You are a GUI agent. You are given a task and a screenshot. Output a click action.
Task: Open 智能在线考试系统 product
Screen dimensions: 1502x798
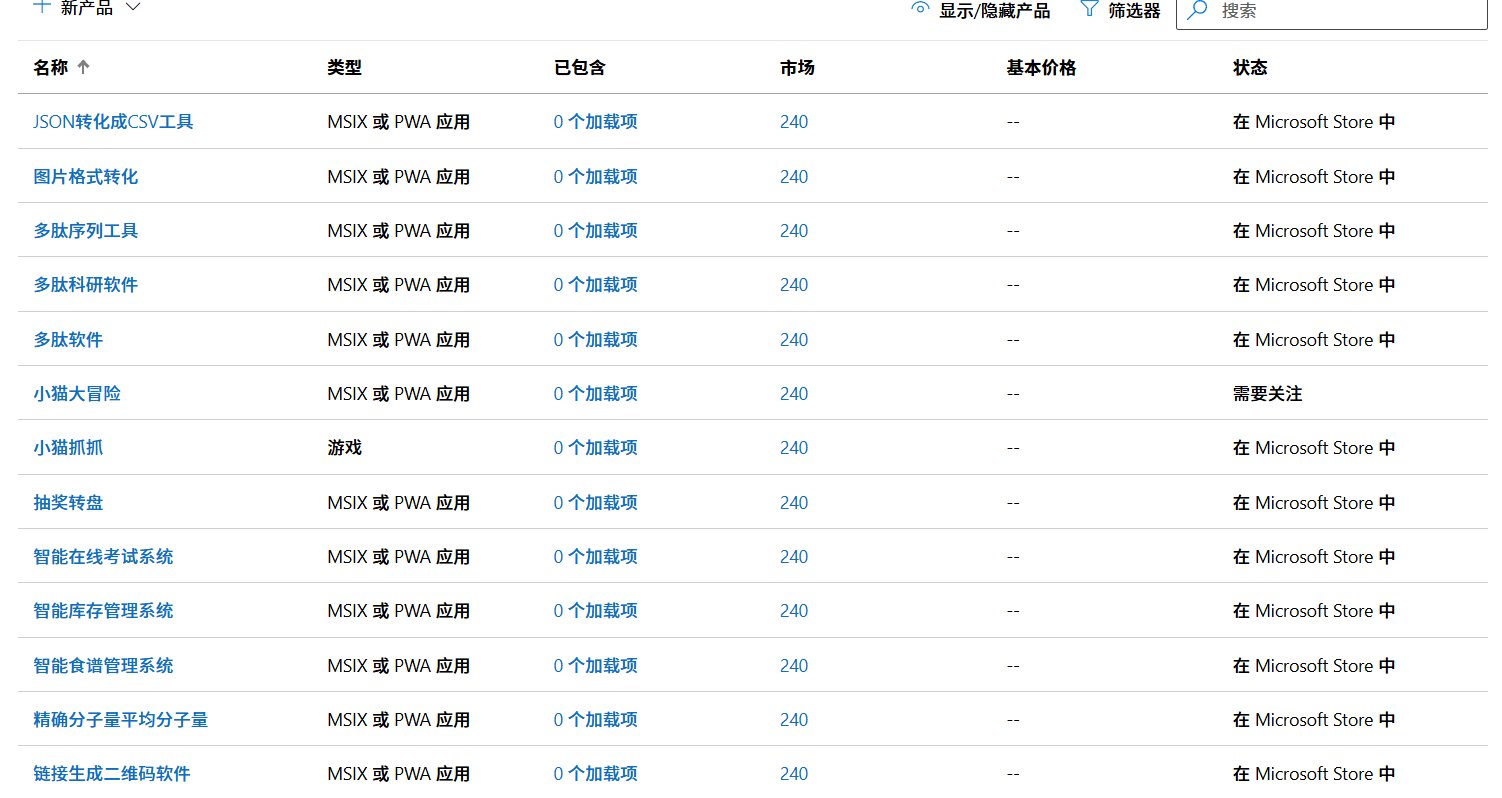pos(103,557)
